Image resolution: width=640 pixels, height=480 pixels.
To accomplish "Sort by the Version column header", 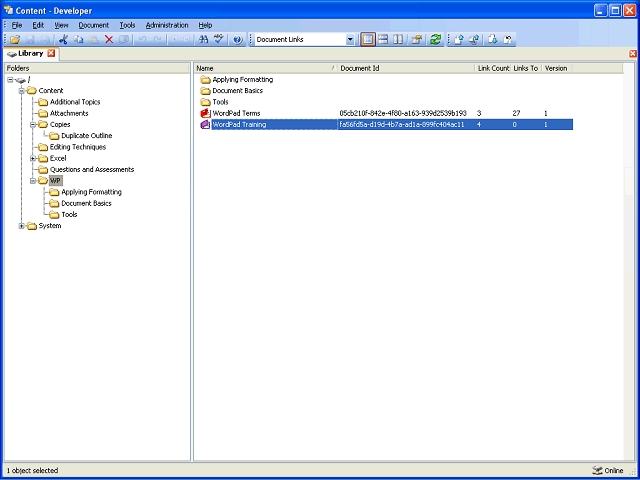I will pyautogui.click(x=557, y=68).
